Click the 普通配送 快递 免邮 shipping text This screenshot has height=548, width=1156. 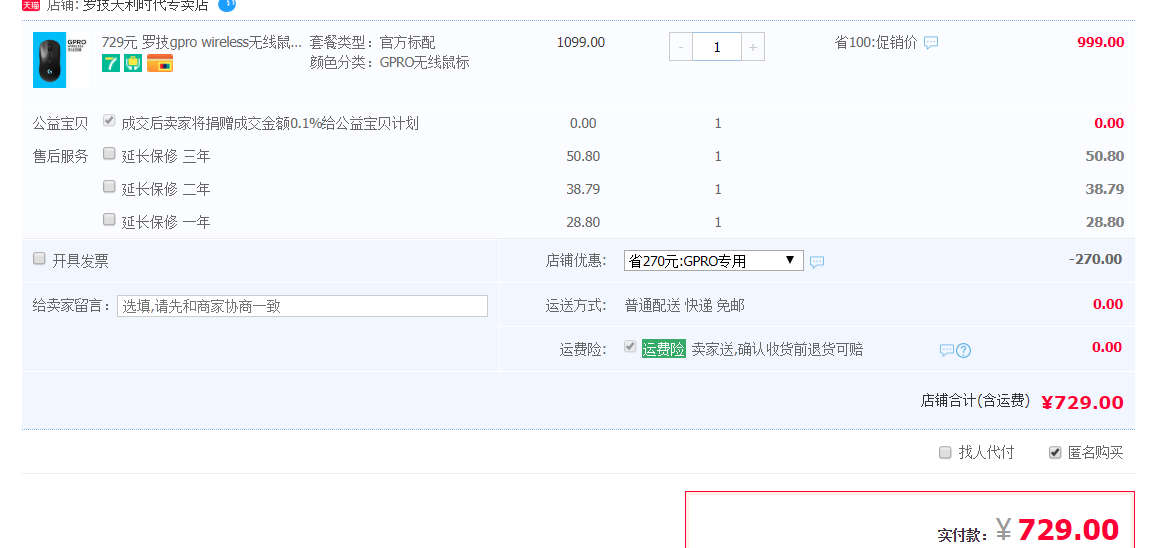(x=685, y=306)
